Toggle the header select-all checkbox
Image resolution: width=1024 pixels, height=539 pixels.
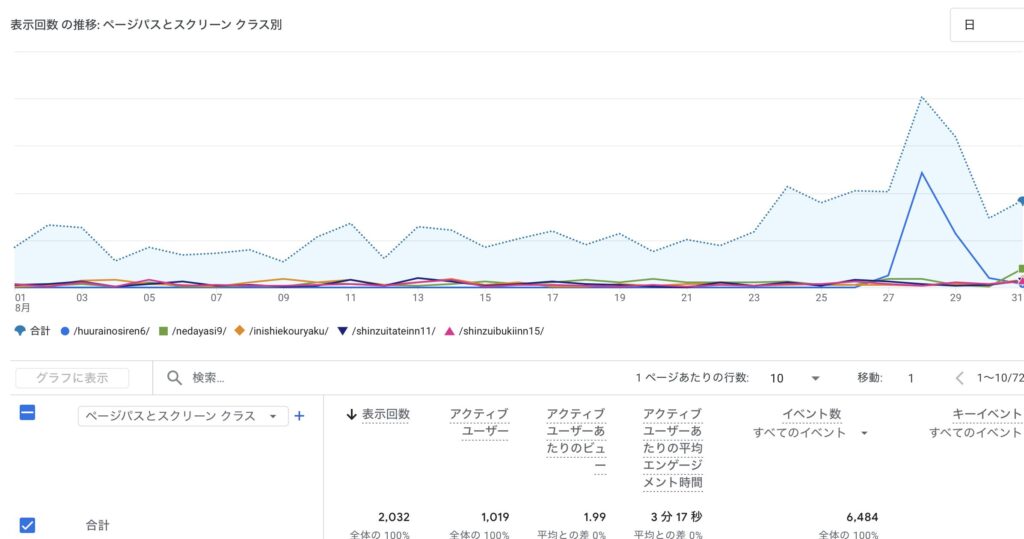[28, 412]
